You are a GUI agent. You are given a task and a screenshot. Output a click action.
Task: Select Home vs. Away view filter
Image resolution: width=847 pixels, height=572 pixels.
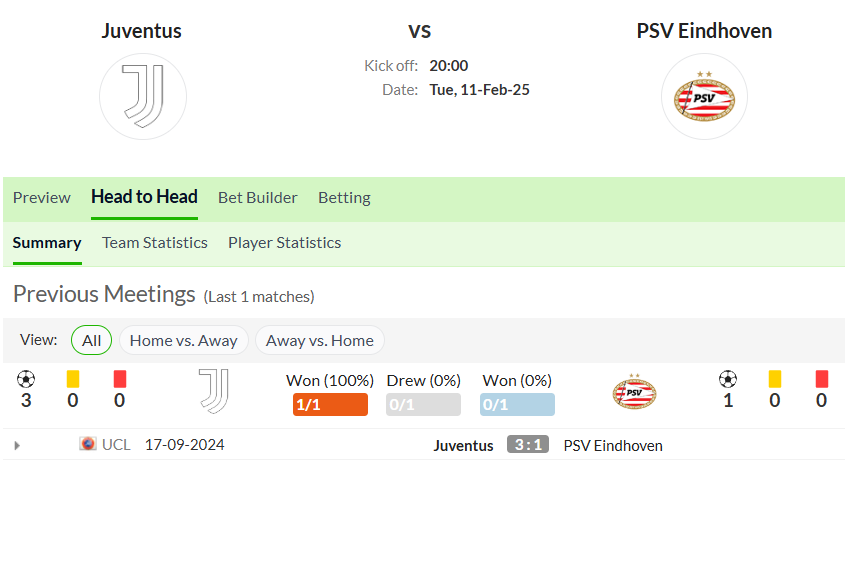[x=184, y=340]
